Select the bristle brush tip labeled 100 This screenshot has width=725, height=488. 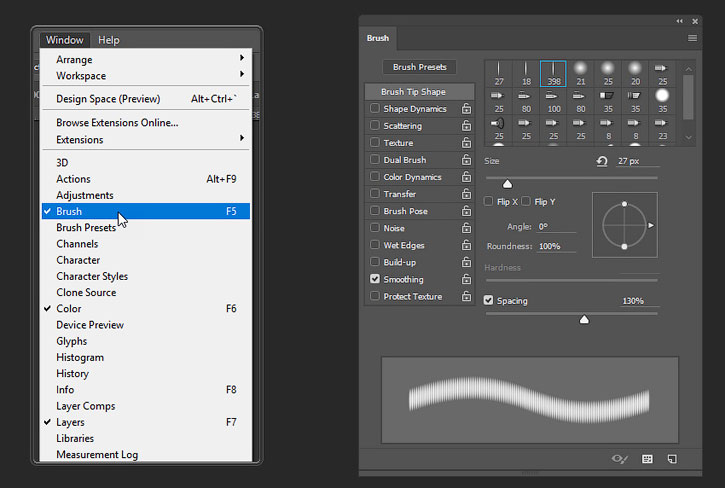[553, 101]
